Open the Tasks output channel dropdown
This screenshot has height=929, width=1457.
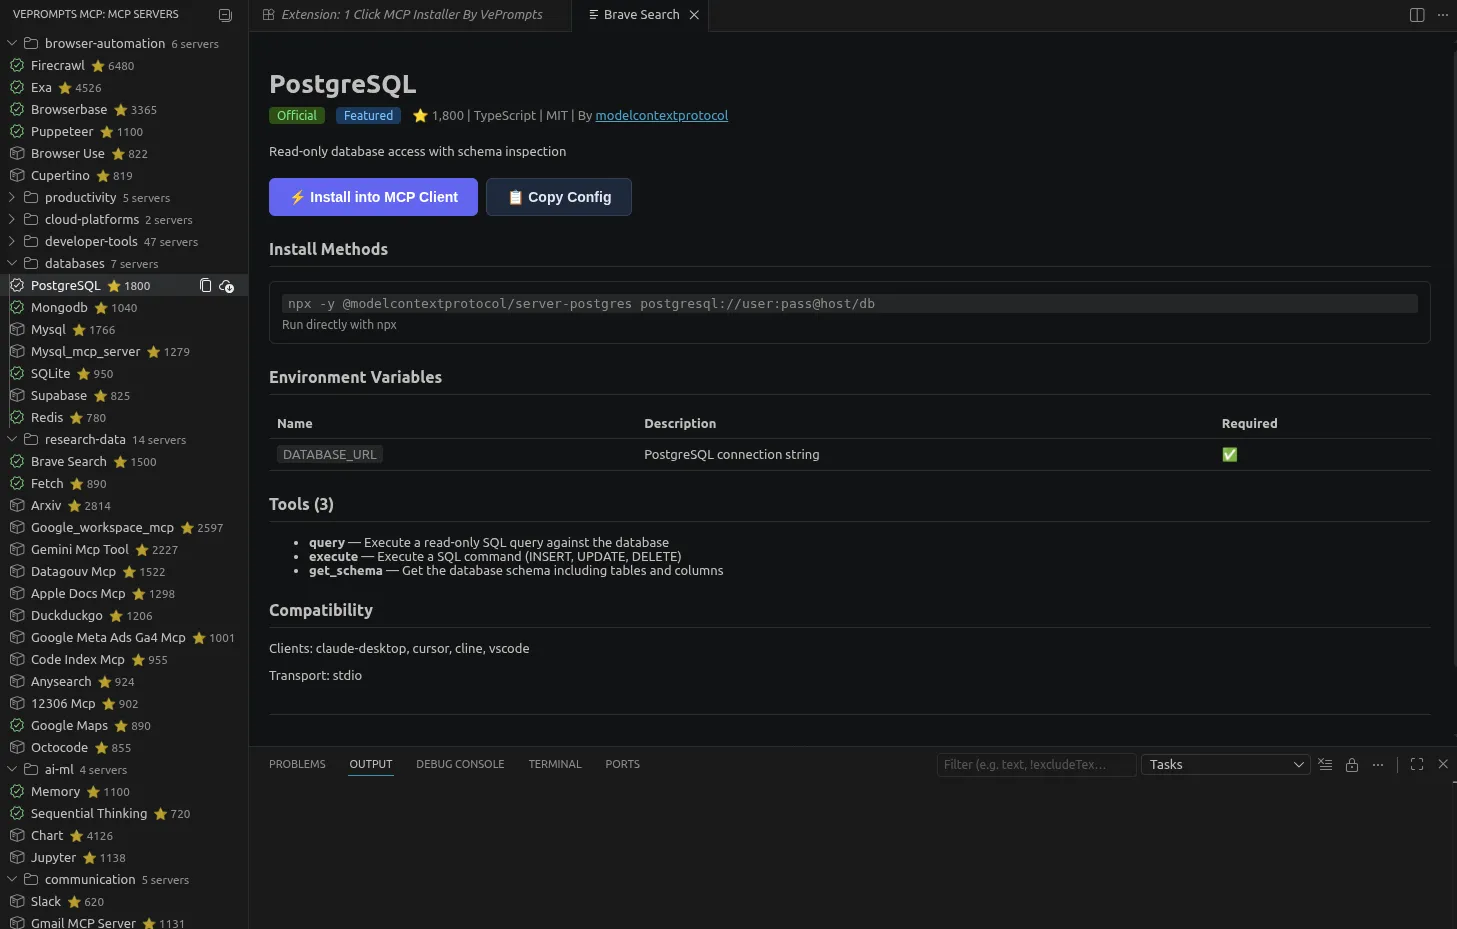pos(1226,765)
